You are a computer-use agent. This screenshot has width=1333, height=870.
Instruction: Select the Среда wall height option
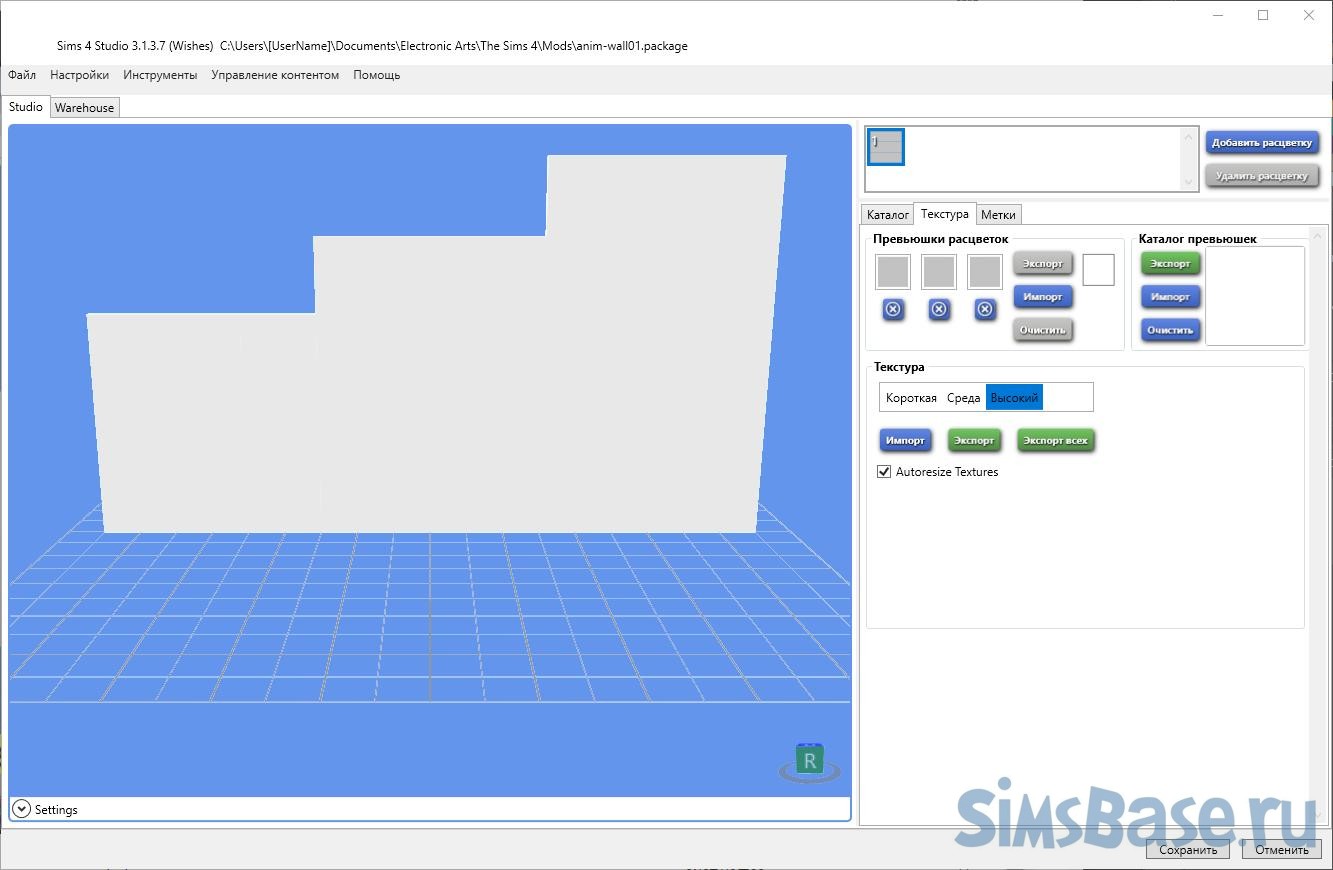[x=963, y=398]
